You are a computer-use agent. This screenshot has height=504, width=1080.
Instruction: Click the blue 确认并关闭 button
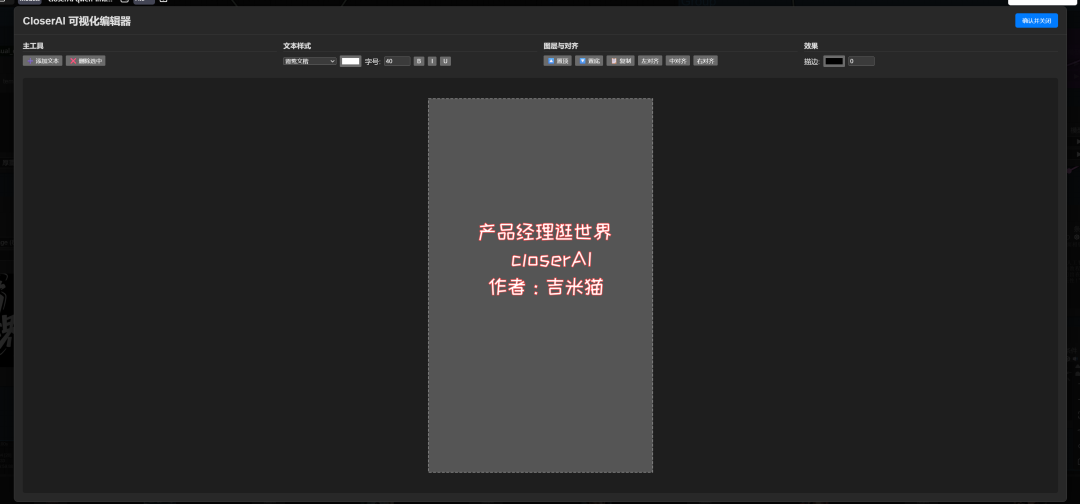point(1037,21)
